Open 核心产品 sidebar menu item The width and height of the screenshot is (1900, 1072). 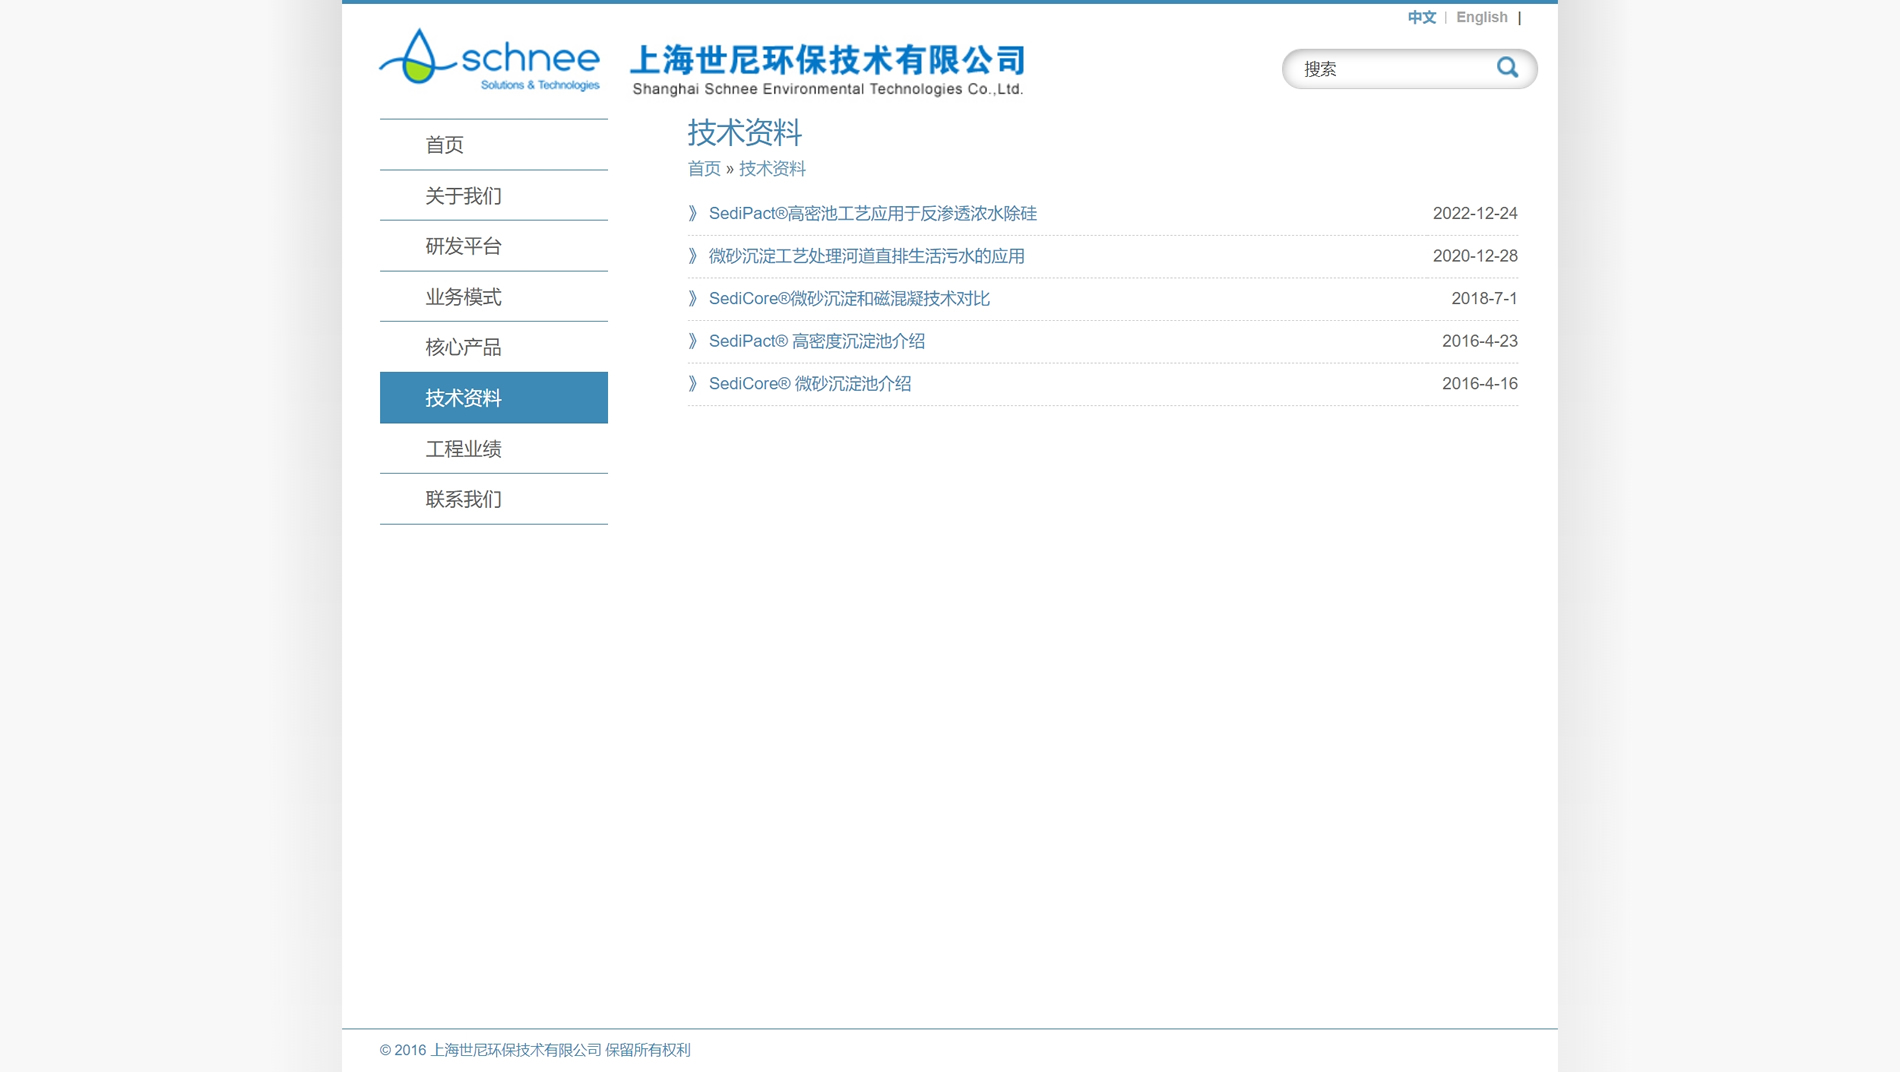tap(494, 347)
